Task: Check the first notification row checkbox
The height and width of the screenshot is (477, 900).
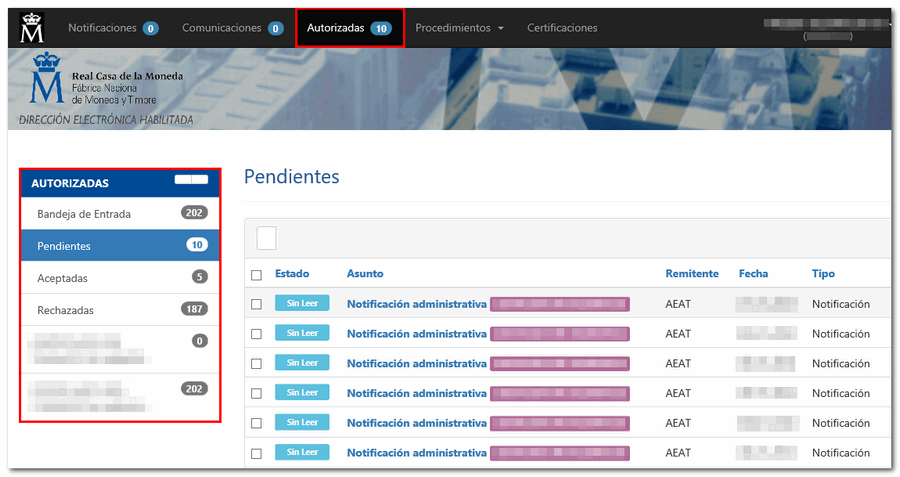Action: point(257,304)
